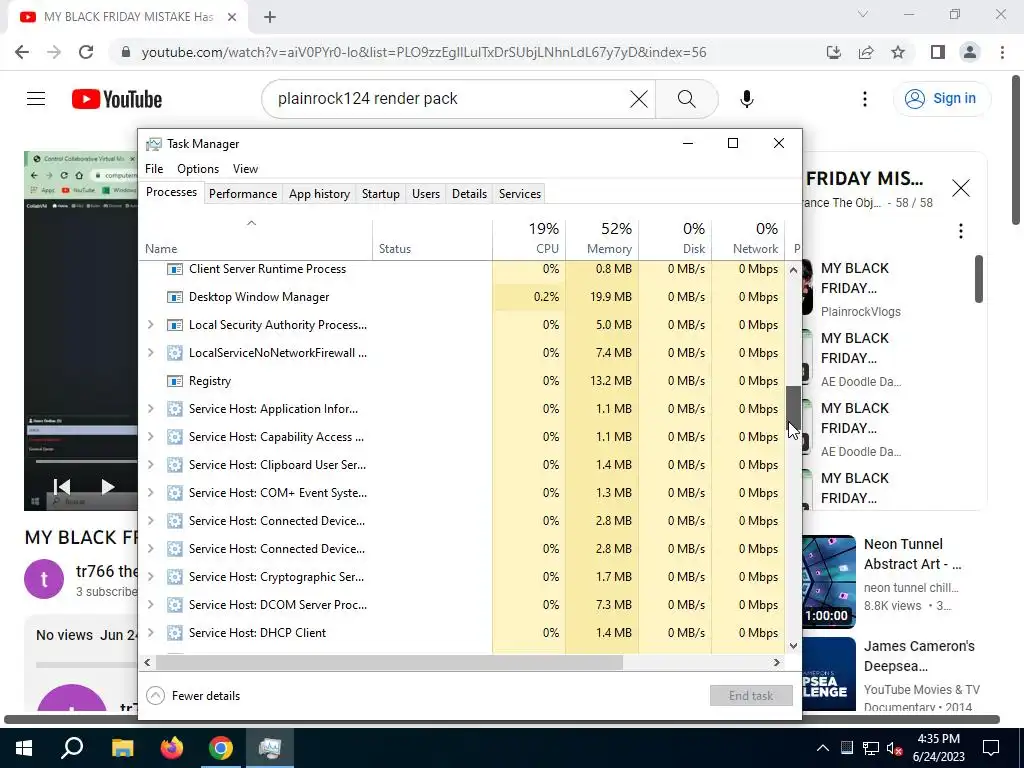Click Task Manager vertical scrollbar thumb
Image resolution: width=1024 pixels, height=768 pixels.
pos(793,406)
